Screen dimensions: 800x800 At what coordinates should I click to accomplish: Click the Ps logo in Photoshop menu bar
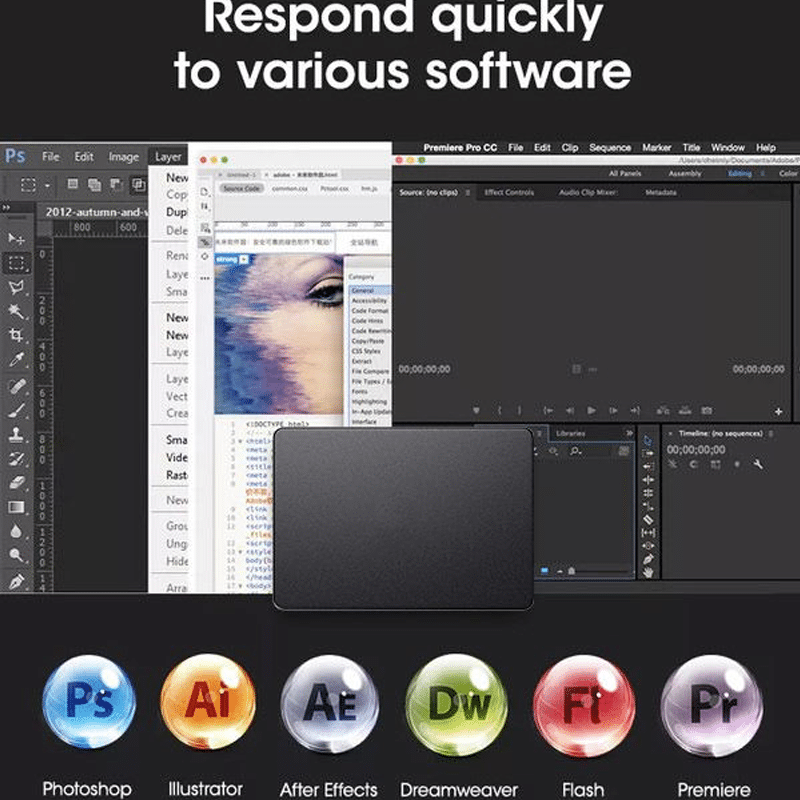15,156
